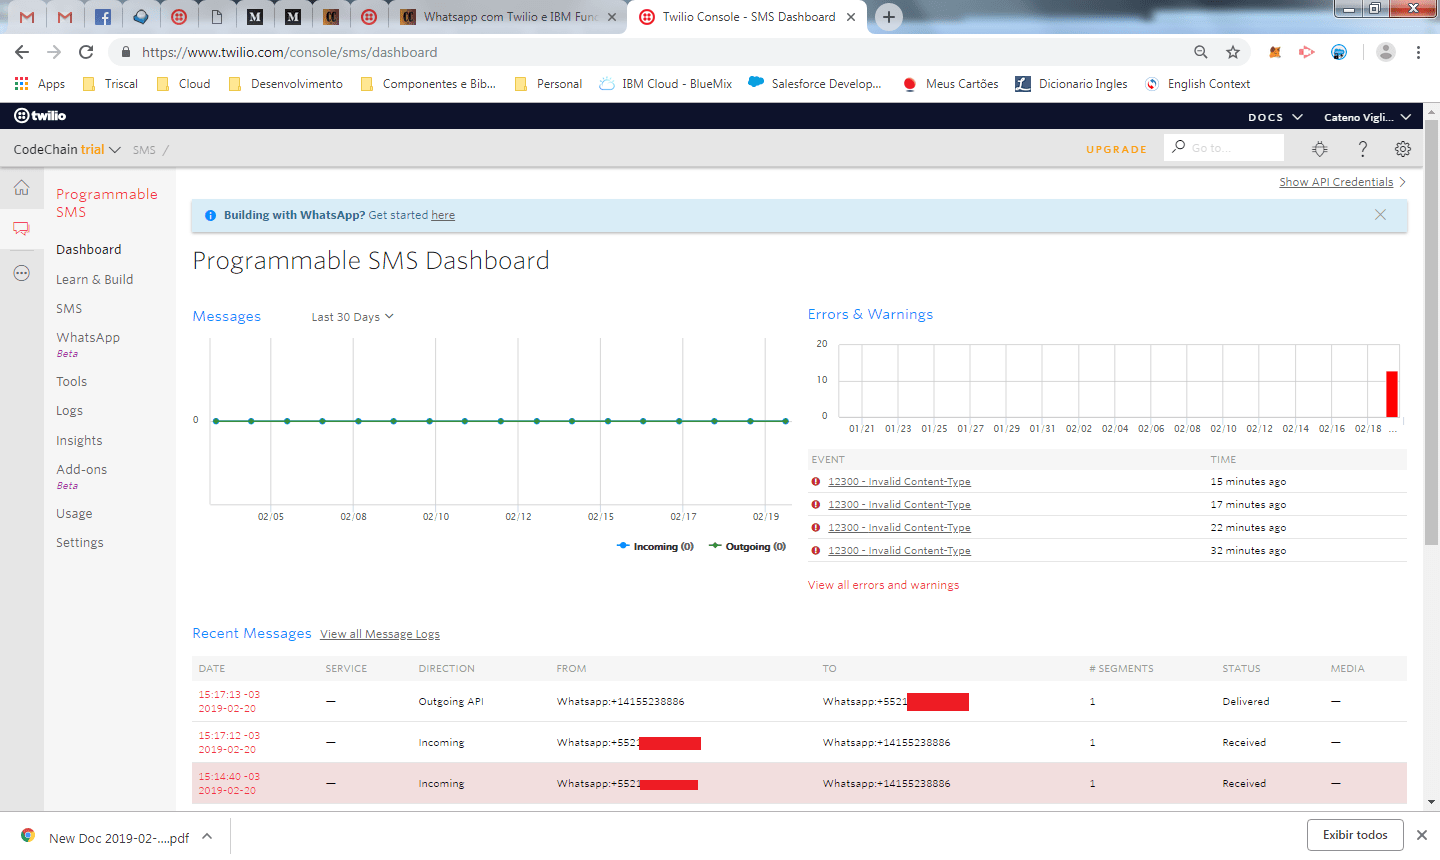Open the zoom magnifier icon in address bar

tap(1200, 52)
